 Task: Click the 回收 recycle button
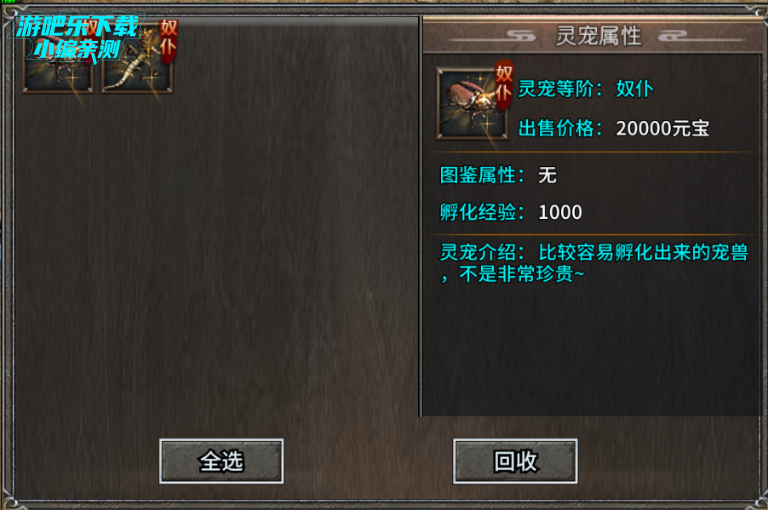(x=515, y=461)
